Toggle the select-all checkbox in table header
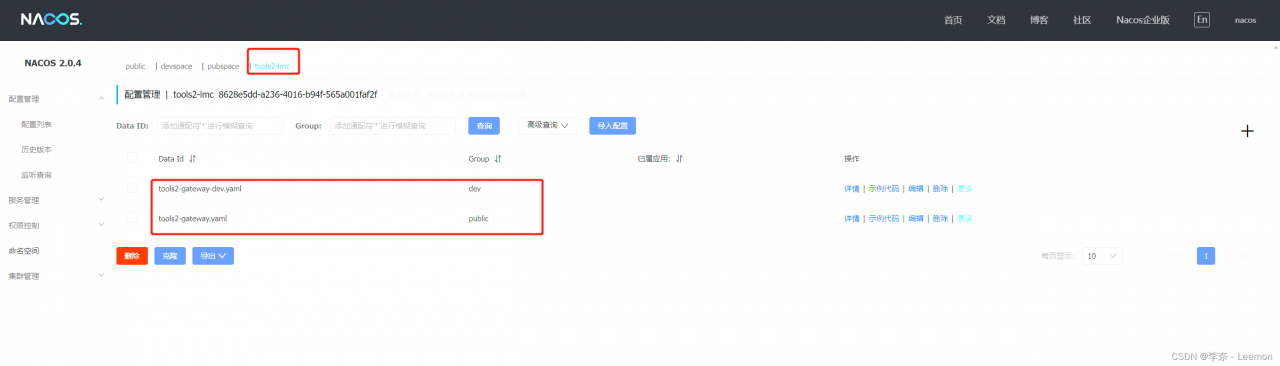This screenshot has width=1280, height=366. pyautogui.click(x=132, y=158)
